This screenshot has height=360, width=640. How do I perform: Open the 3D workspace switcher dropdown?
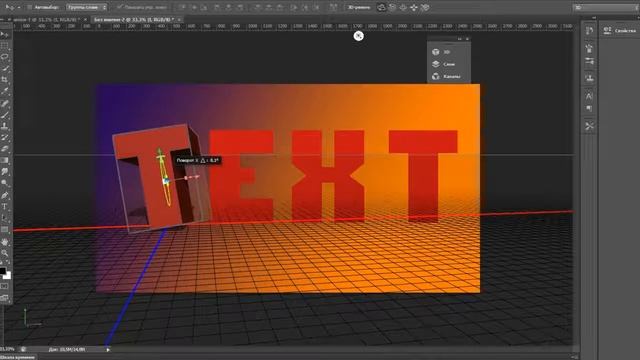point(606,7)
